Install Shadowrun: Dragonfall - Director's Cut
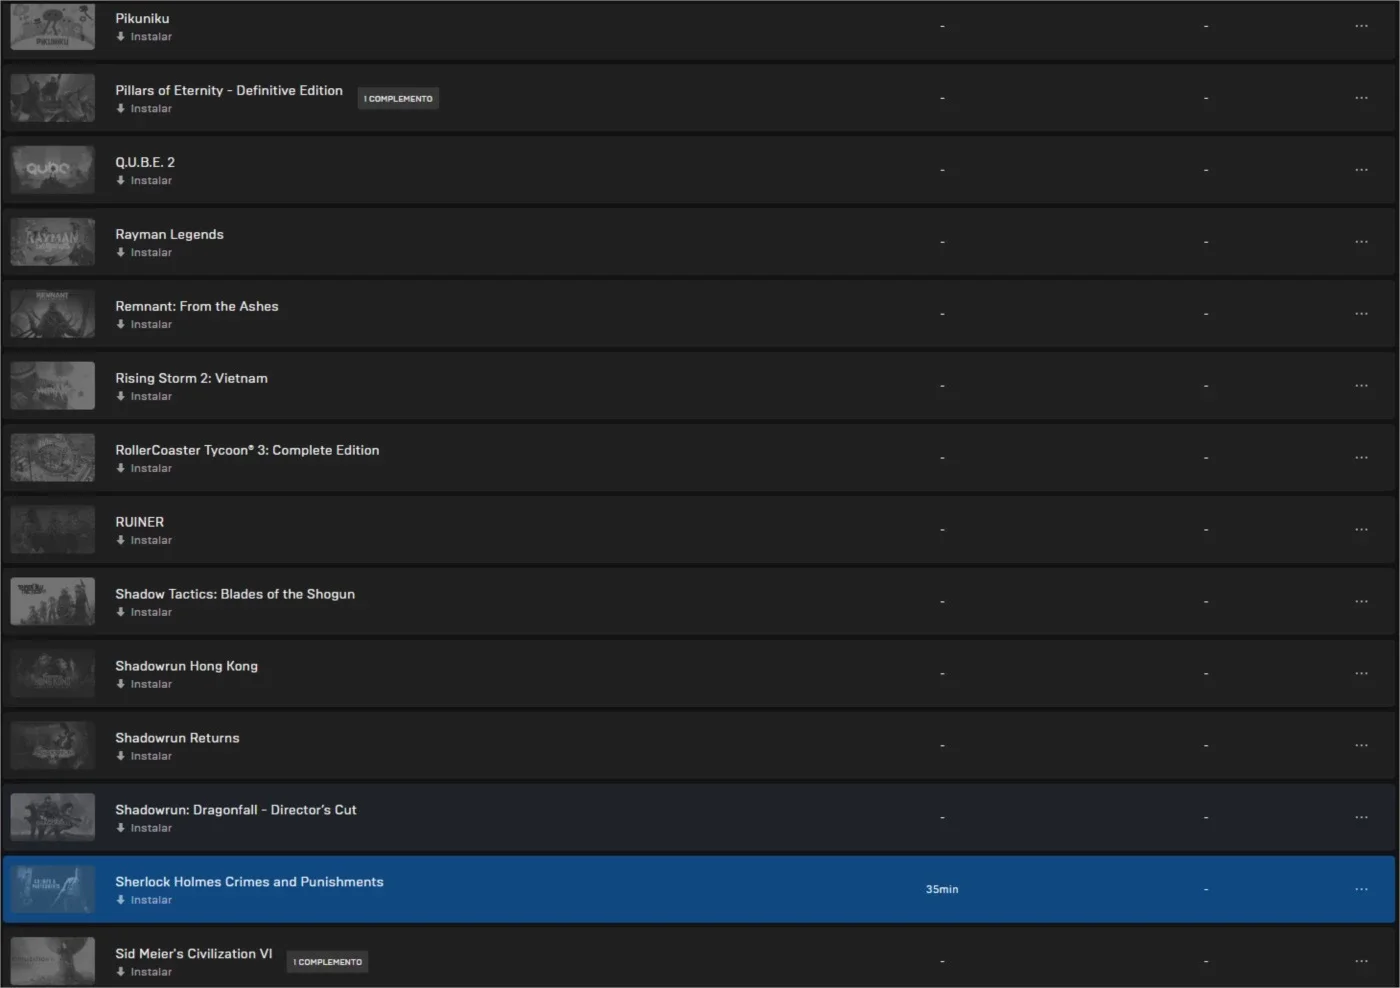The height and width of the screenshot is (988, 1400). tap(144, 829)
